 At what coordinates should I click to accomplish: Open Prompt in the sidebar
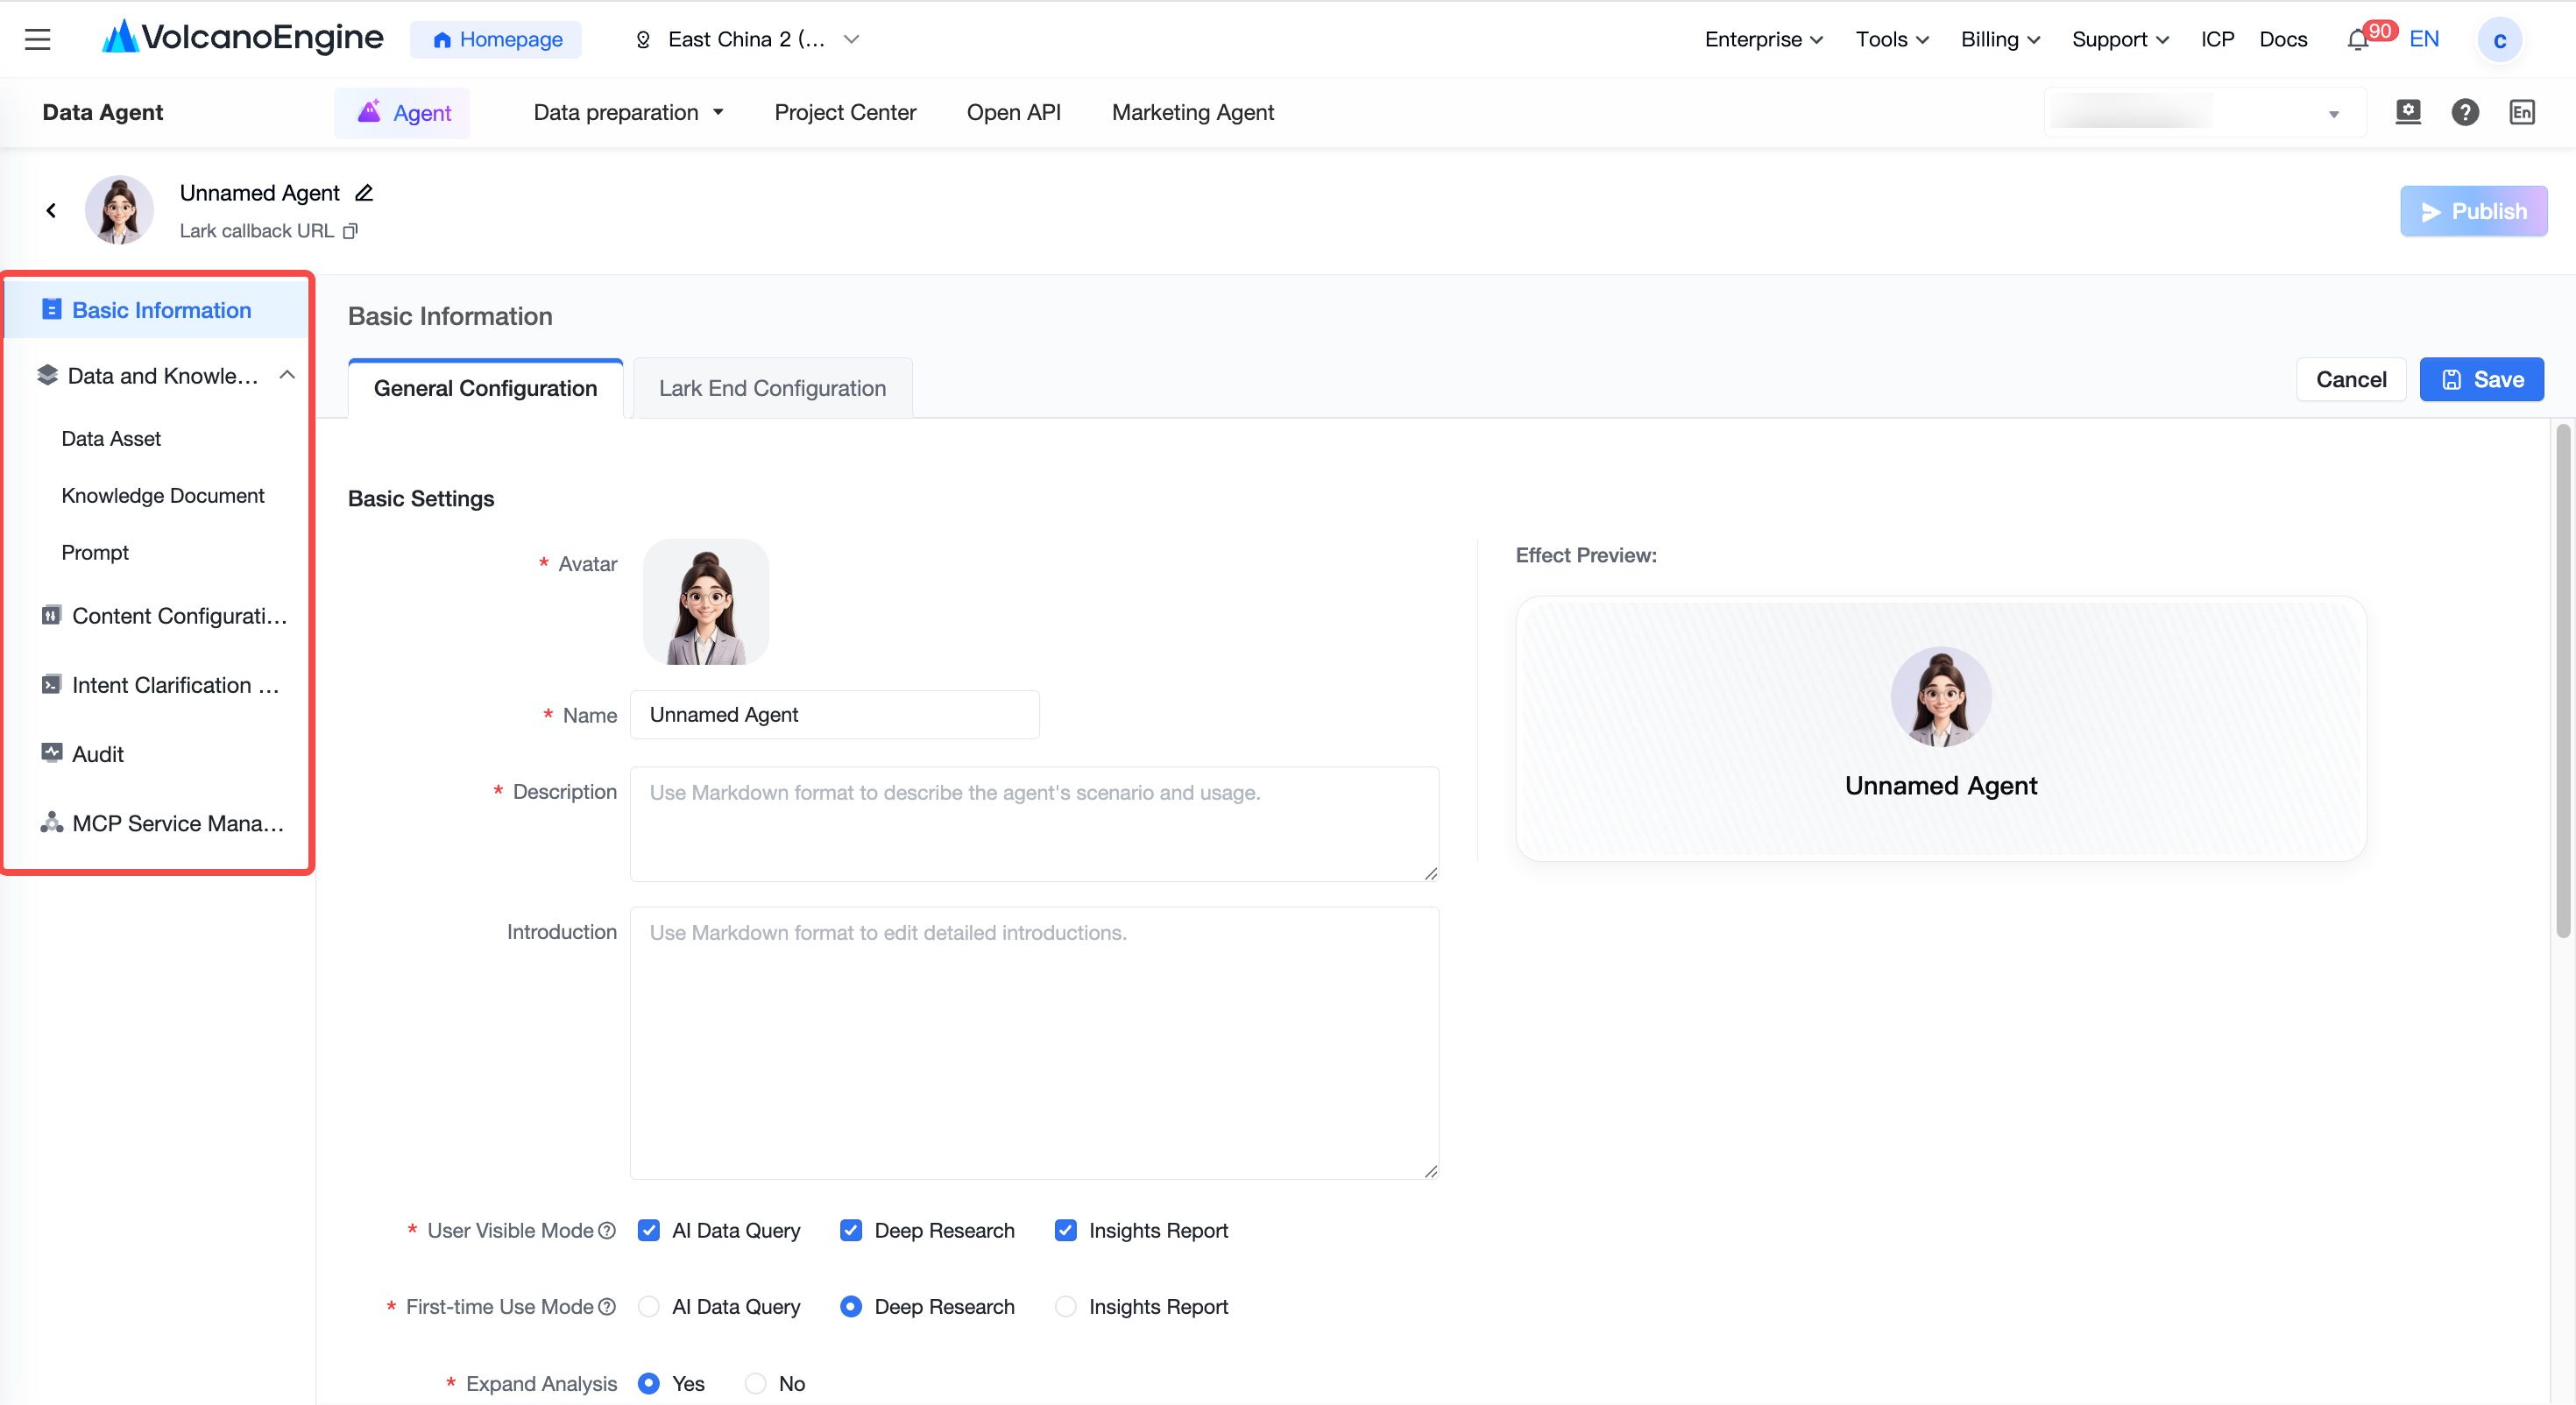tap(95, 552)
